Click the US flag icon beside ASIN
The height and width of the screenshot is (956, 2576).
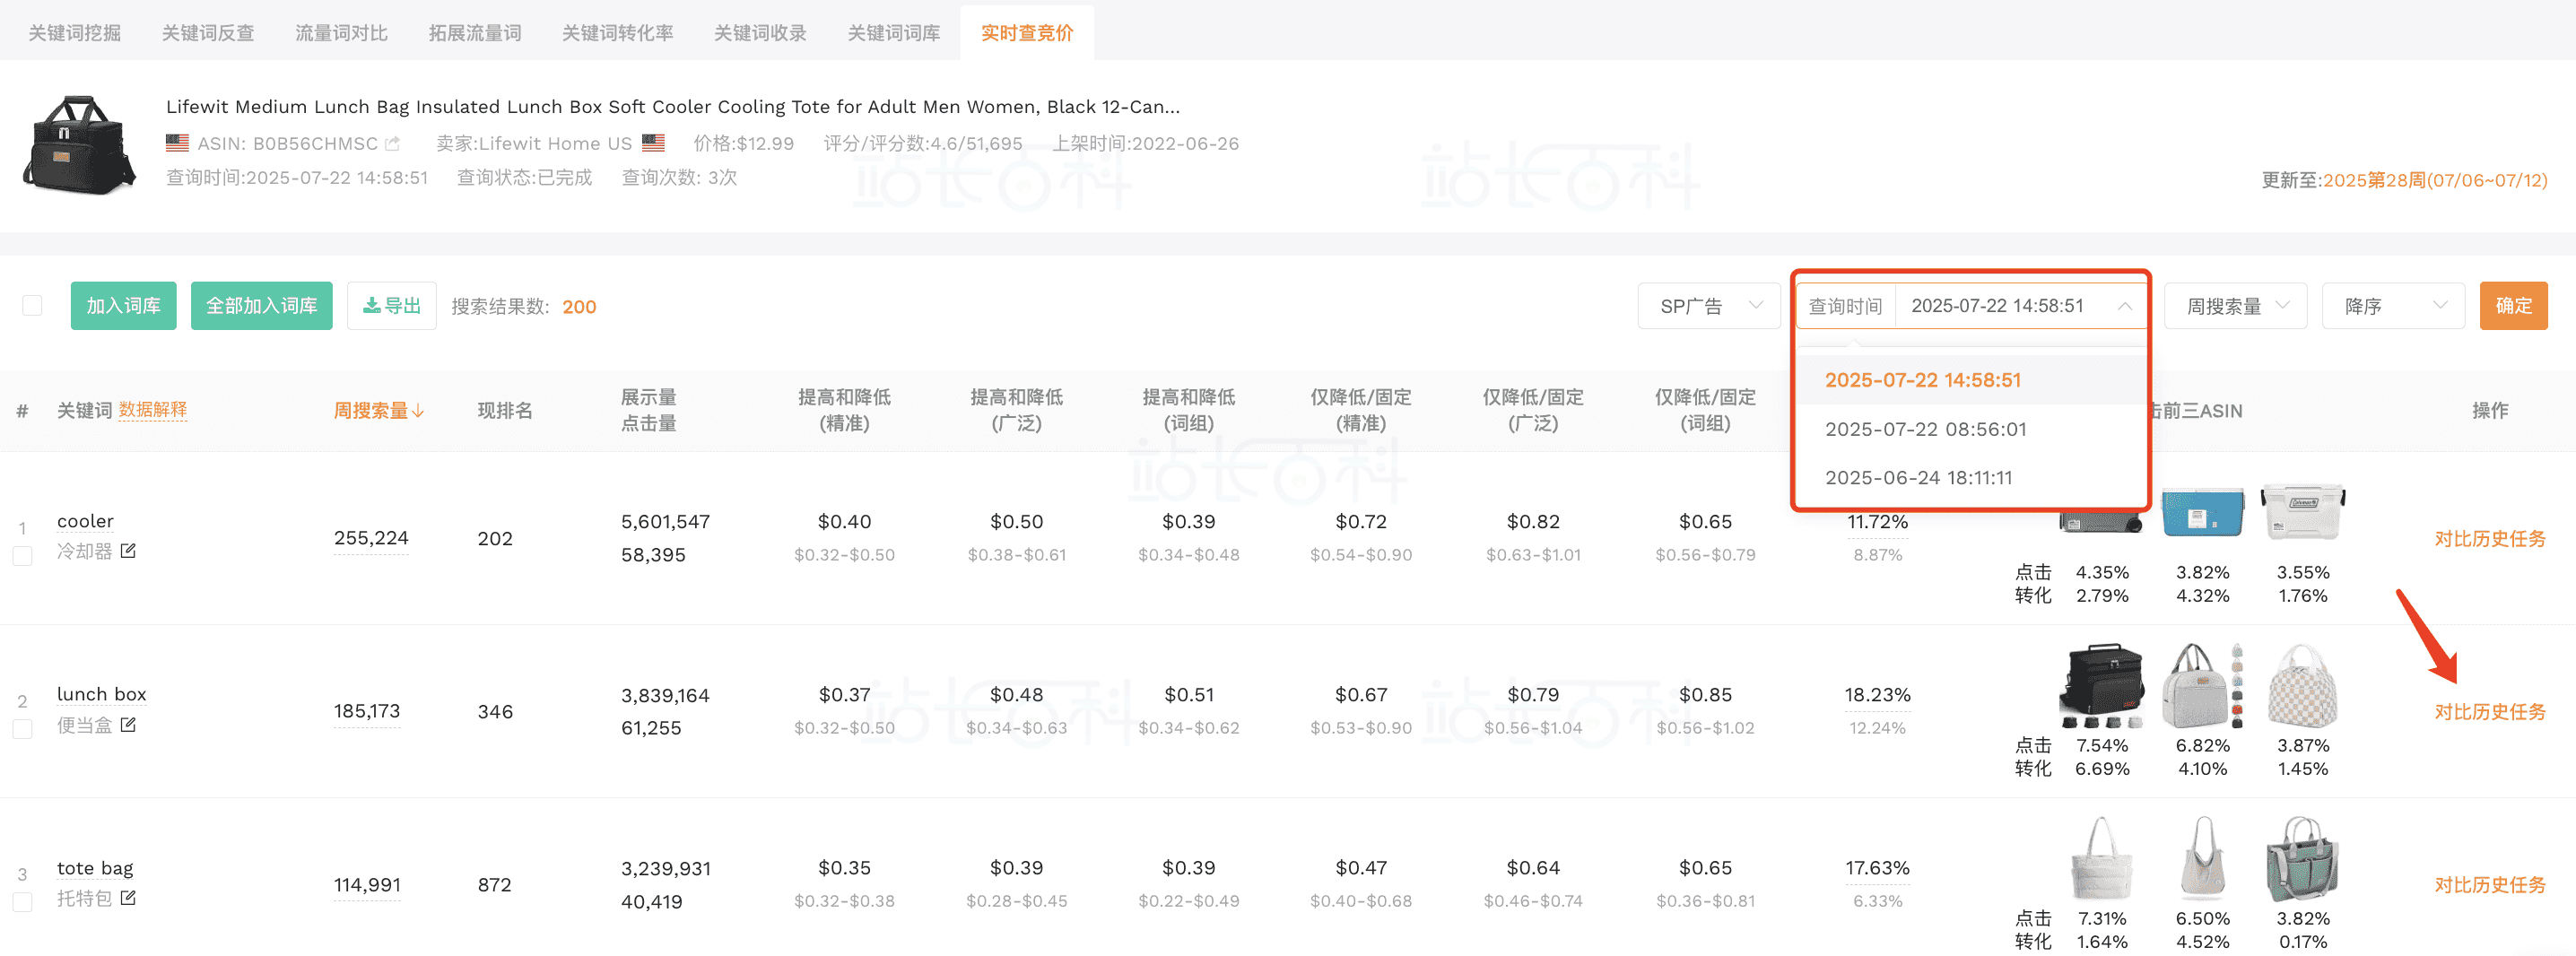(177, 143)
